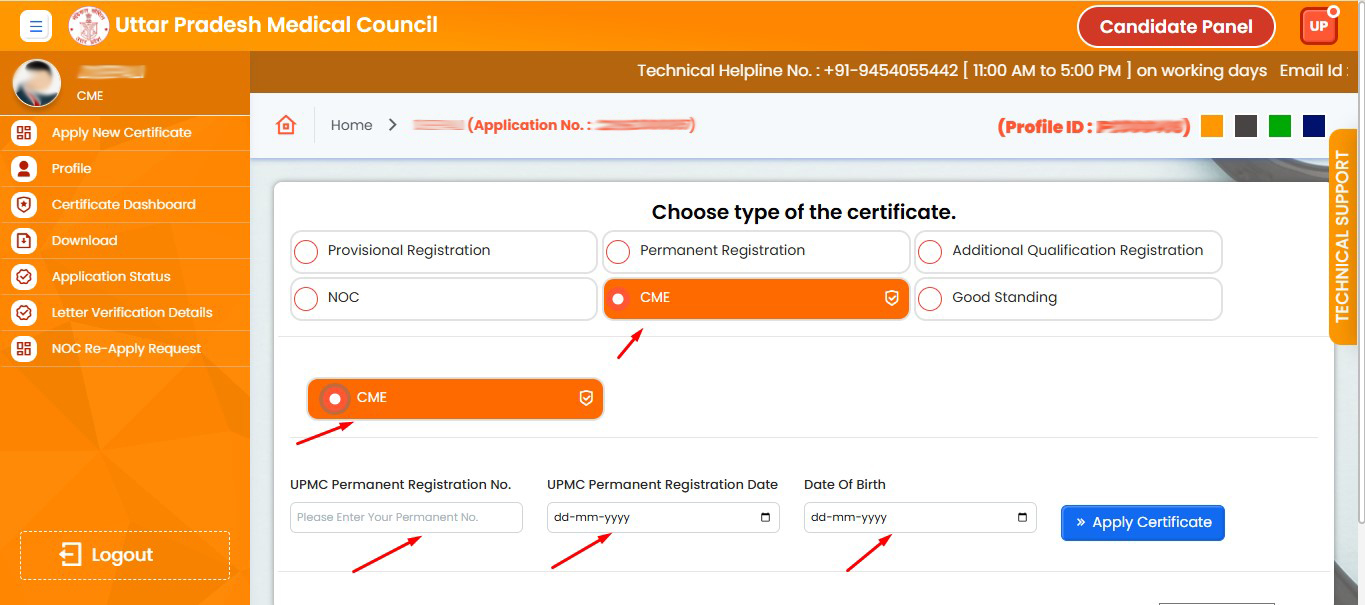This screenshot has height=605, width=1365.
Task: Open Letter Verification Details menu item
Action: (x=131, y=313)
